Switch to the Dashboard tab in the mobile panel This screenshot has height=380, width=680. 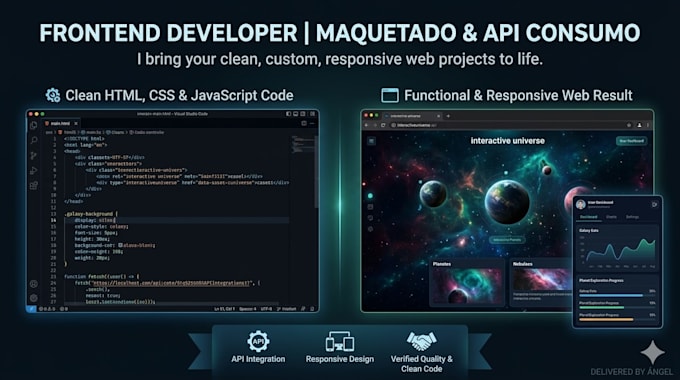(x=588, y=217)
